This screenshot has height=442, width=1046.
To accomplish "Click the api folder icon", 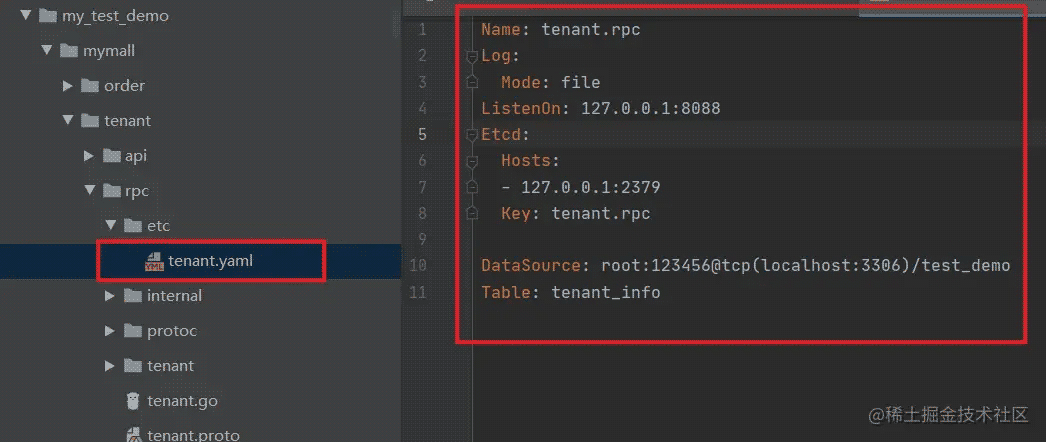I will tap(111, 156).
